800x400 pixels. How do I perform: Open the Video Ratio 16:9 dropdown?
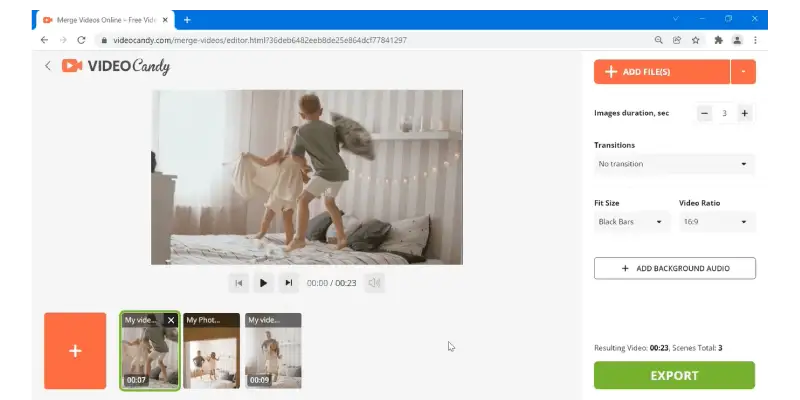click(716, 222)
